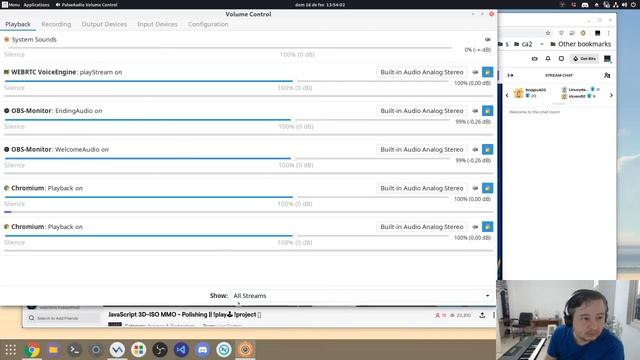Open the blue wave-logo app in dock
Viewport: 640px width, 360px height.
click(x=117, y=350)
